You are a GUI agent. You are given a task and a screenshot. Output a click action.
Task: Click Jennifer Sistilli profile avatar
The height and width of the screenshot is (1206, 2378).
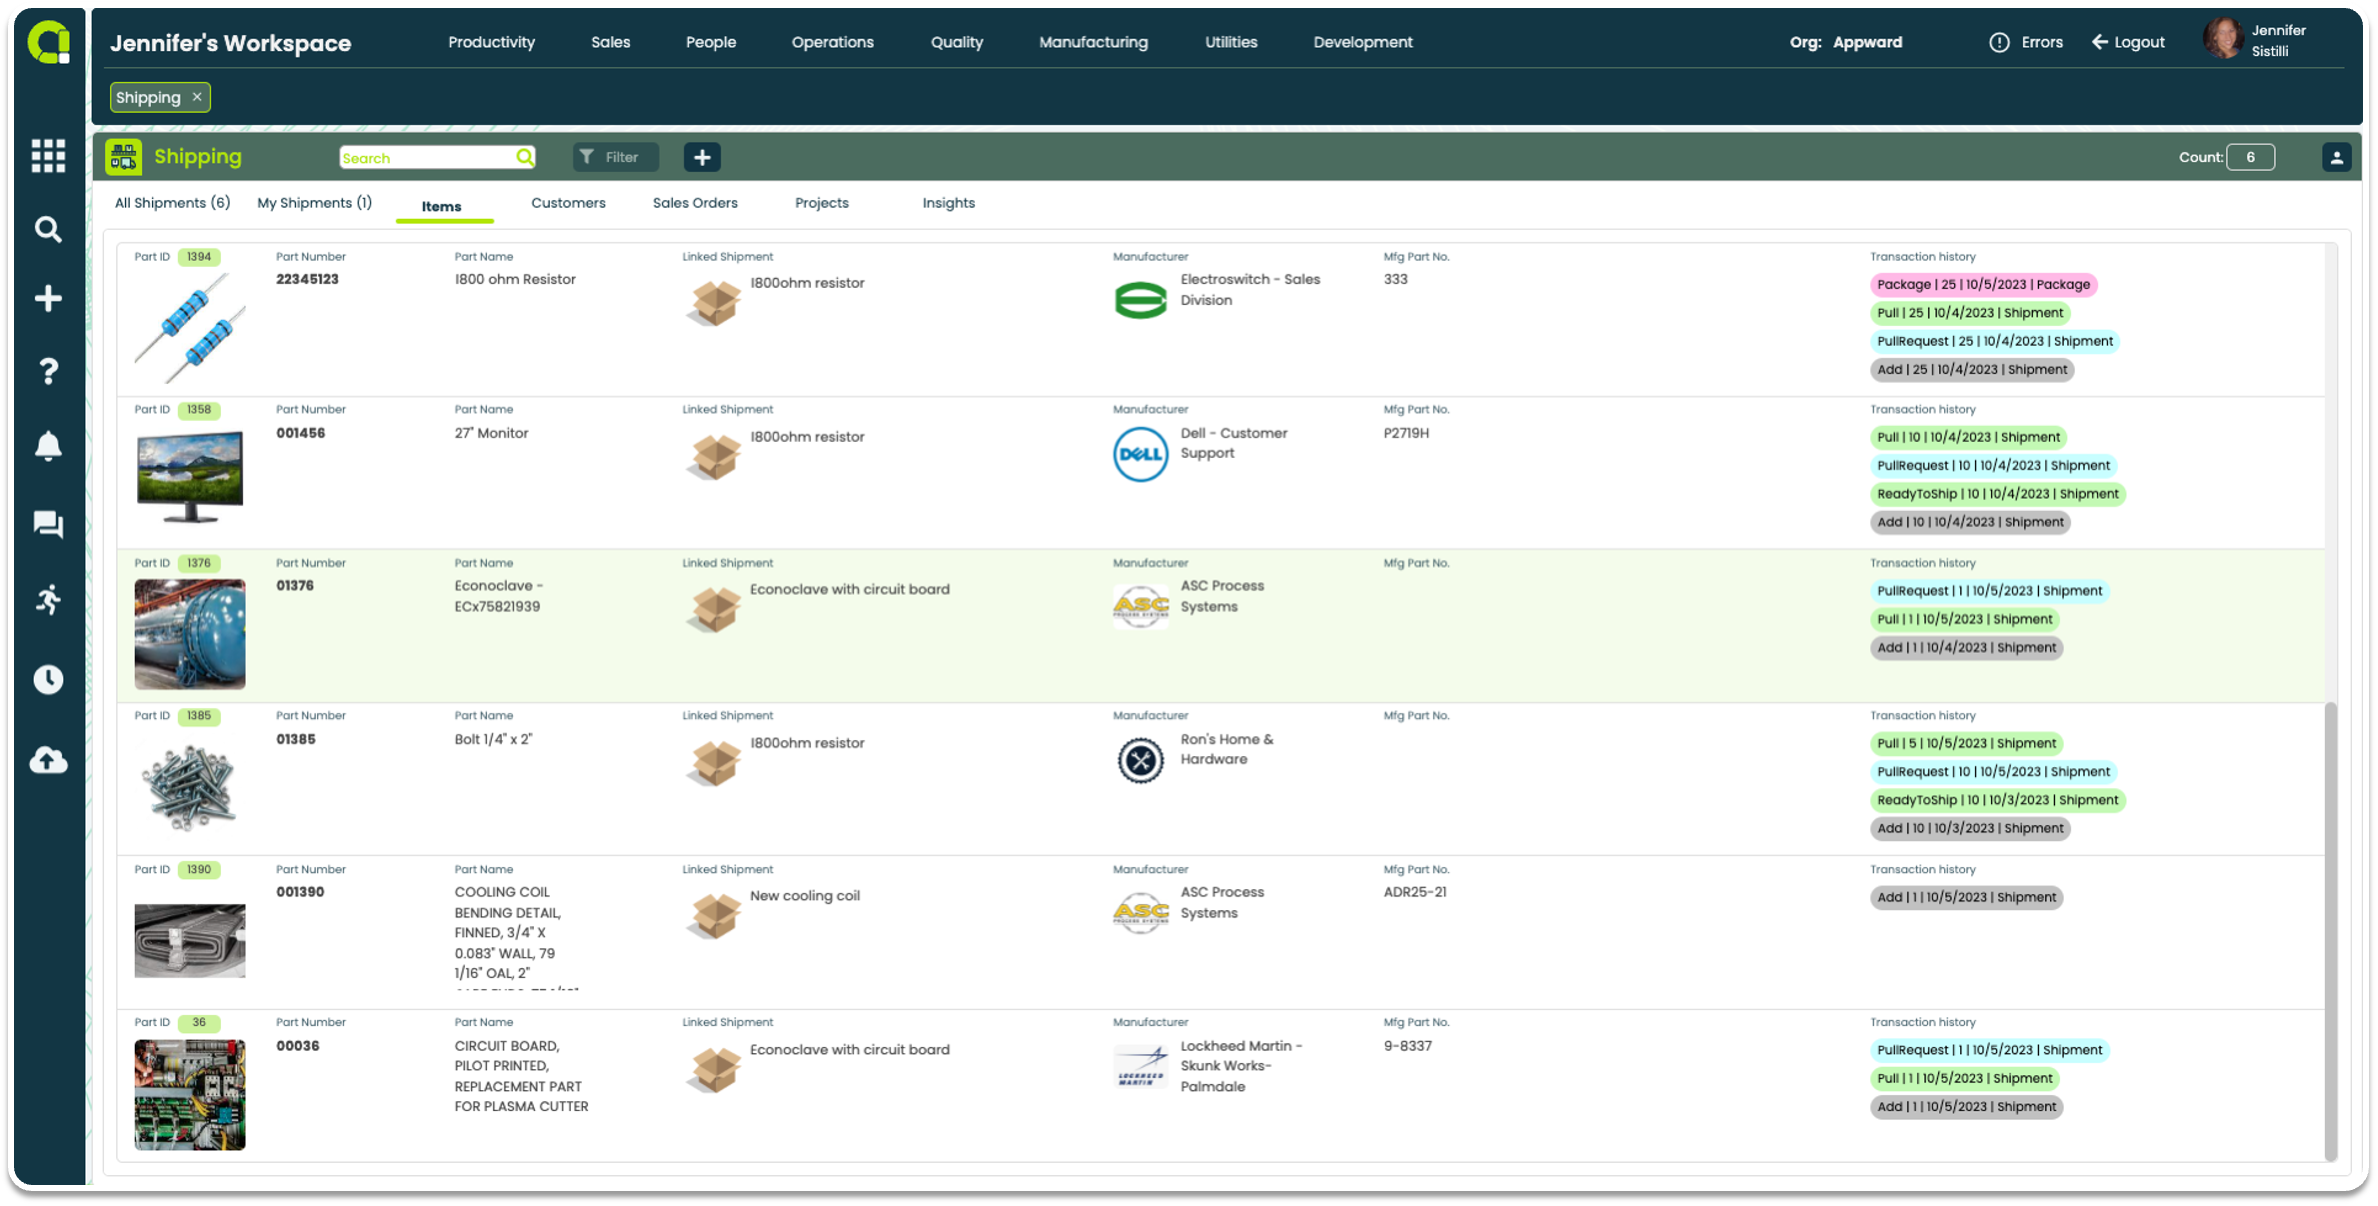[x=2223, y=39]
